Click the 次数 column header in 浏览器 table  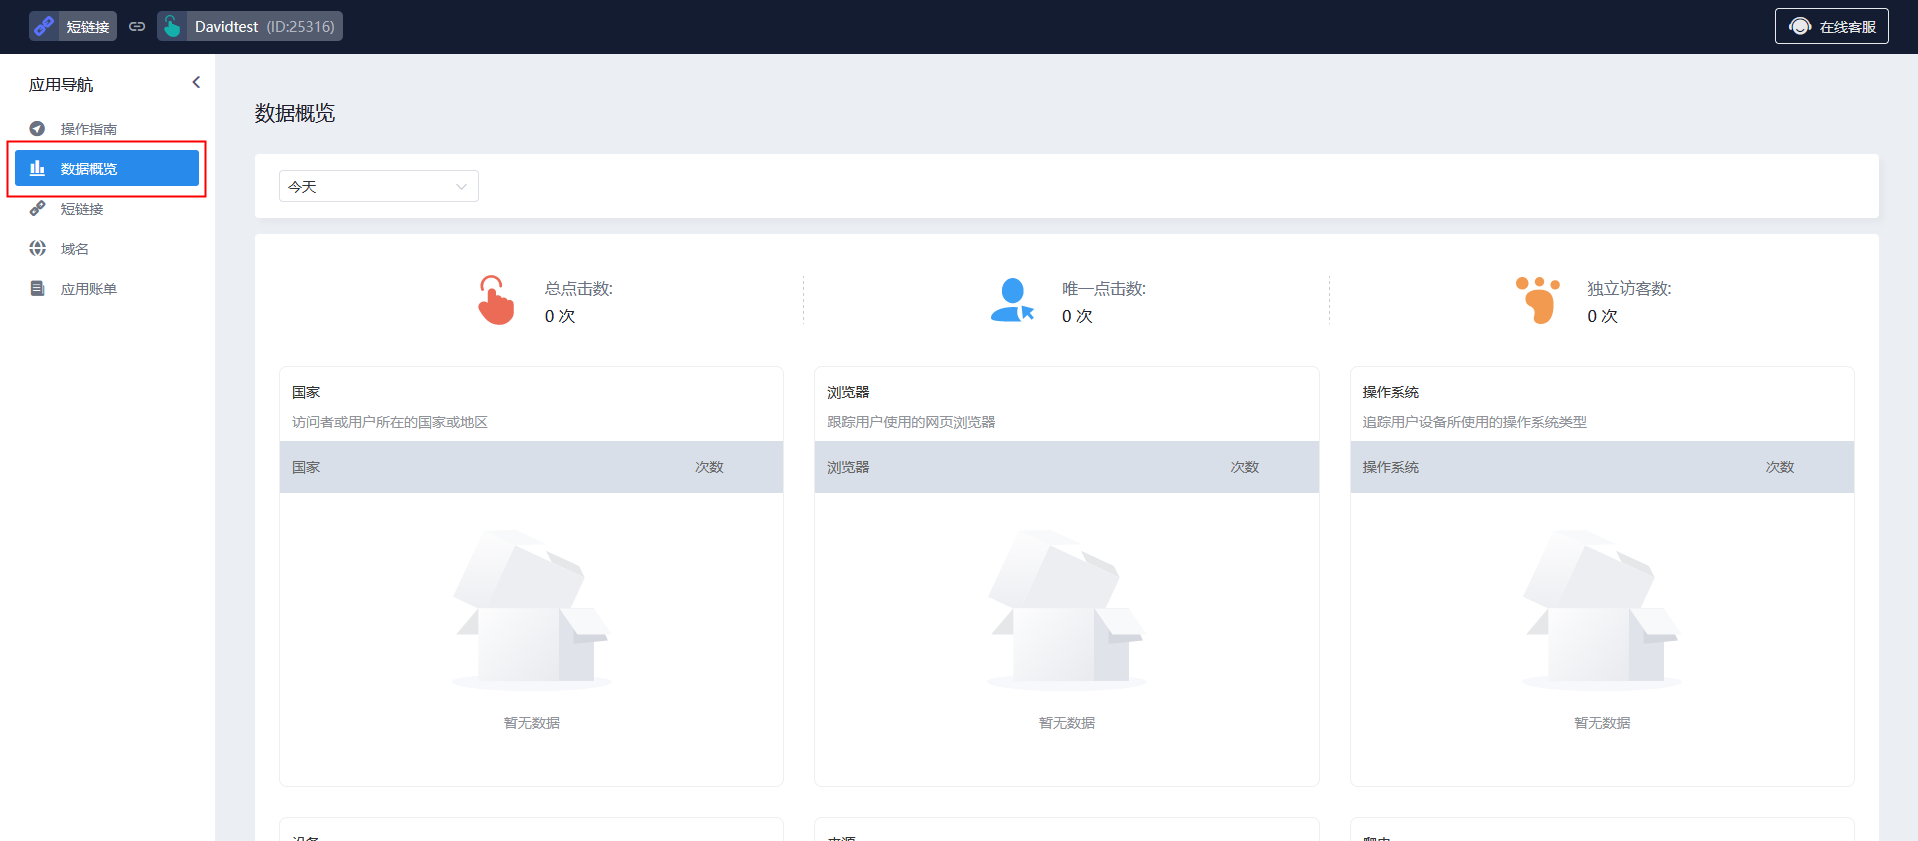point(1244,467)
